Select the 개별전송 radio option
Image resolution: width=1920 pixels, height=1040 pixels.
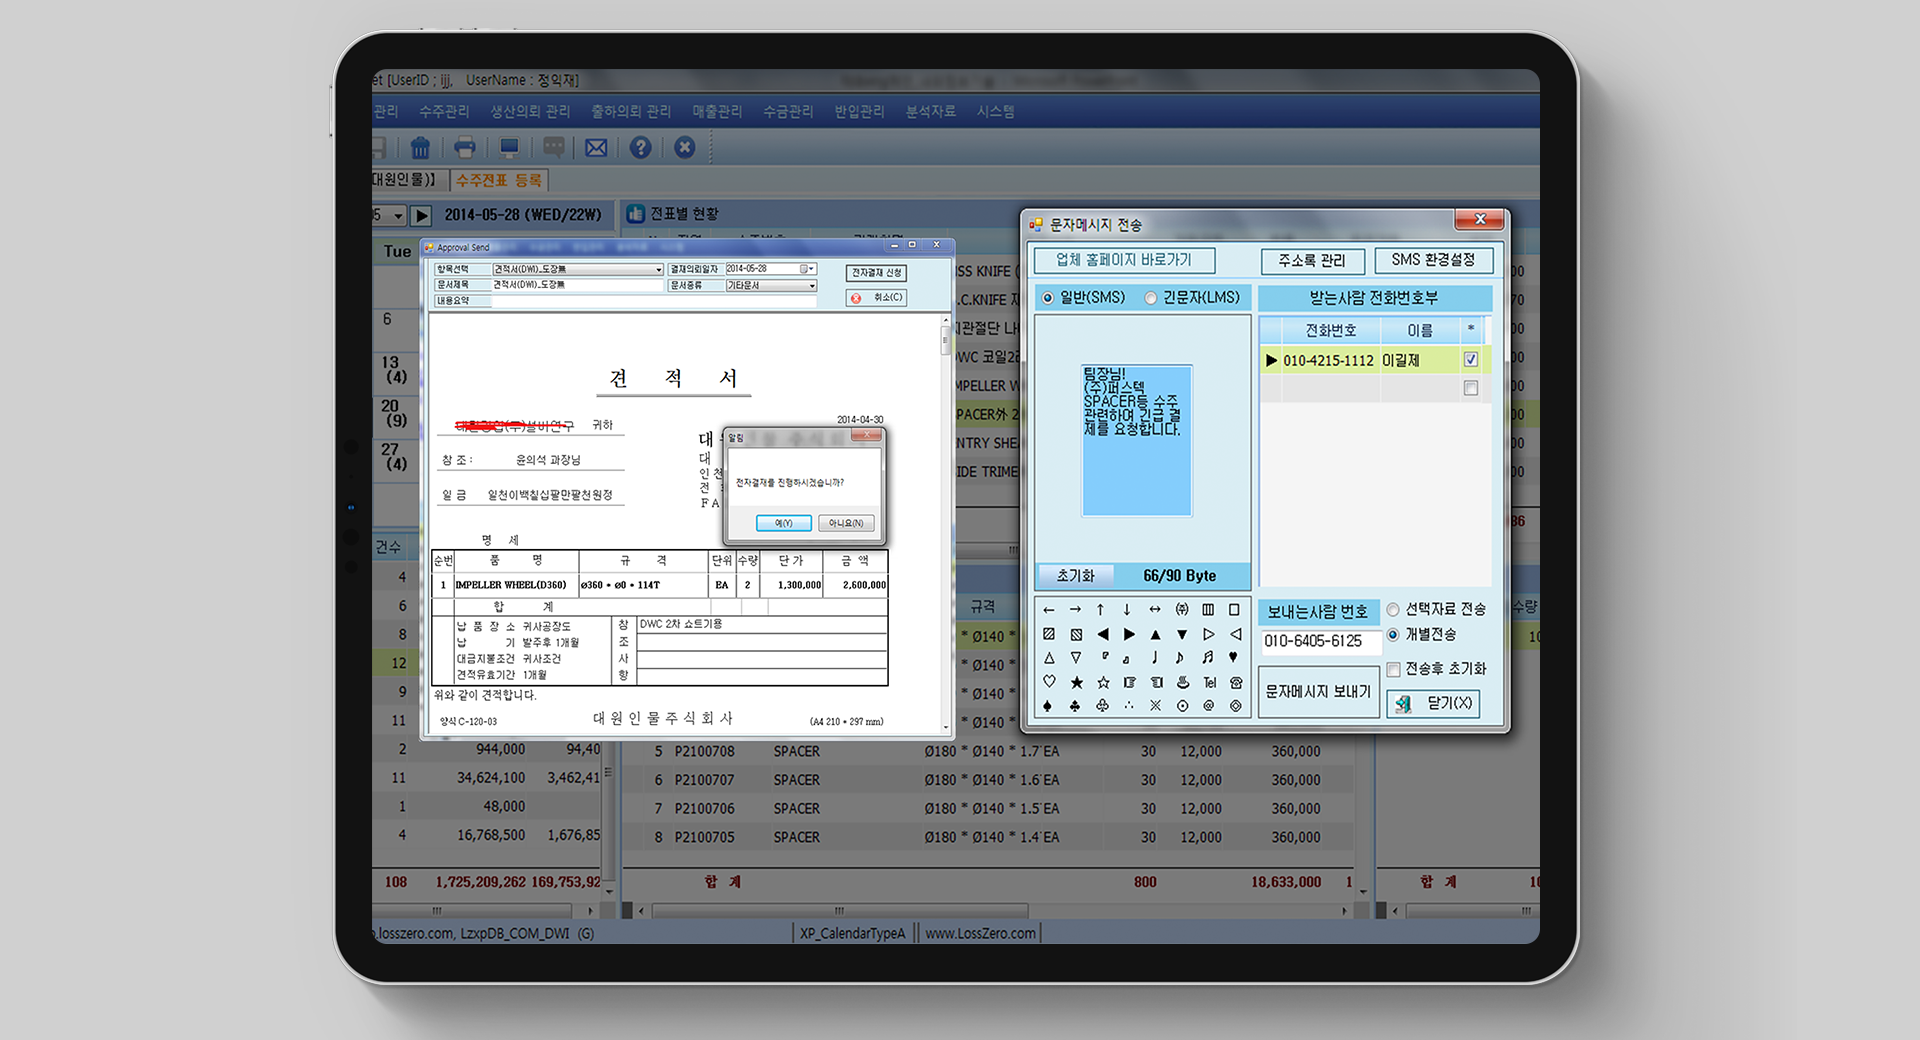(x=1393, y=635)
